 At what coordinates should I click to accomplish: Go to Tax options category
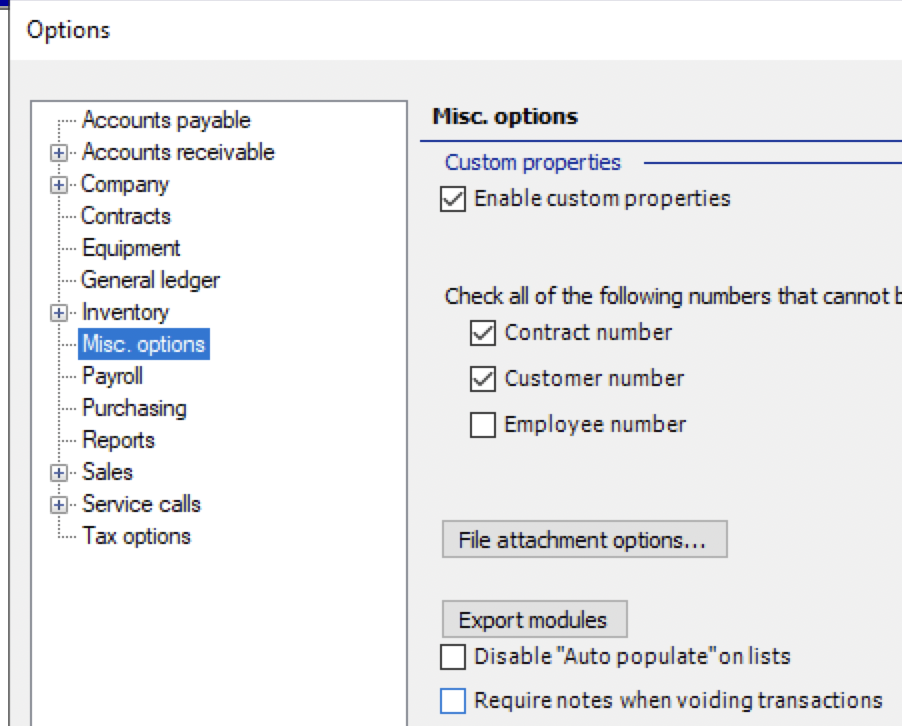coord(136,536)
